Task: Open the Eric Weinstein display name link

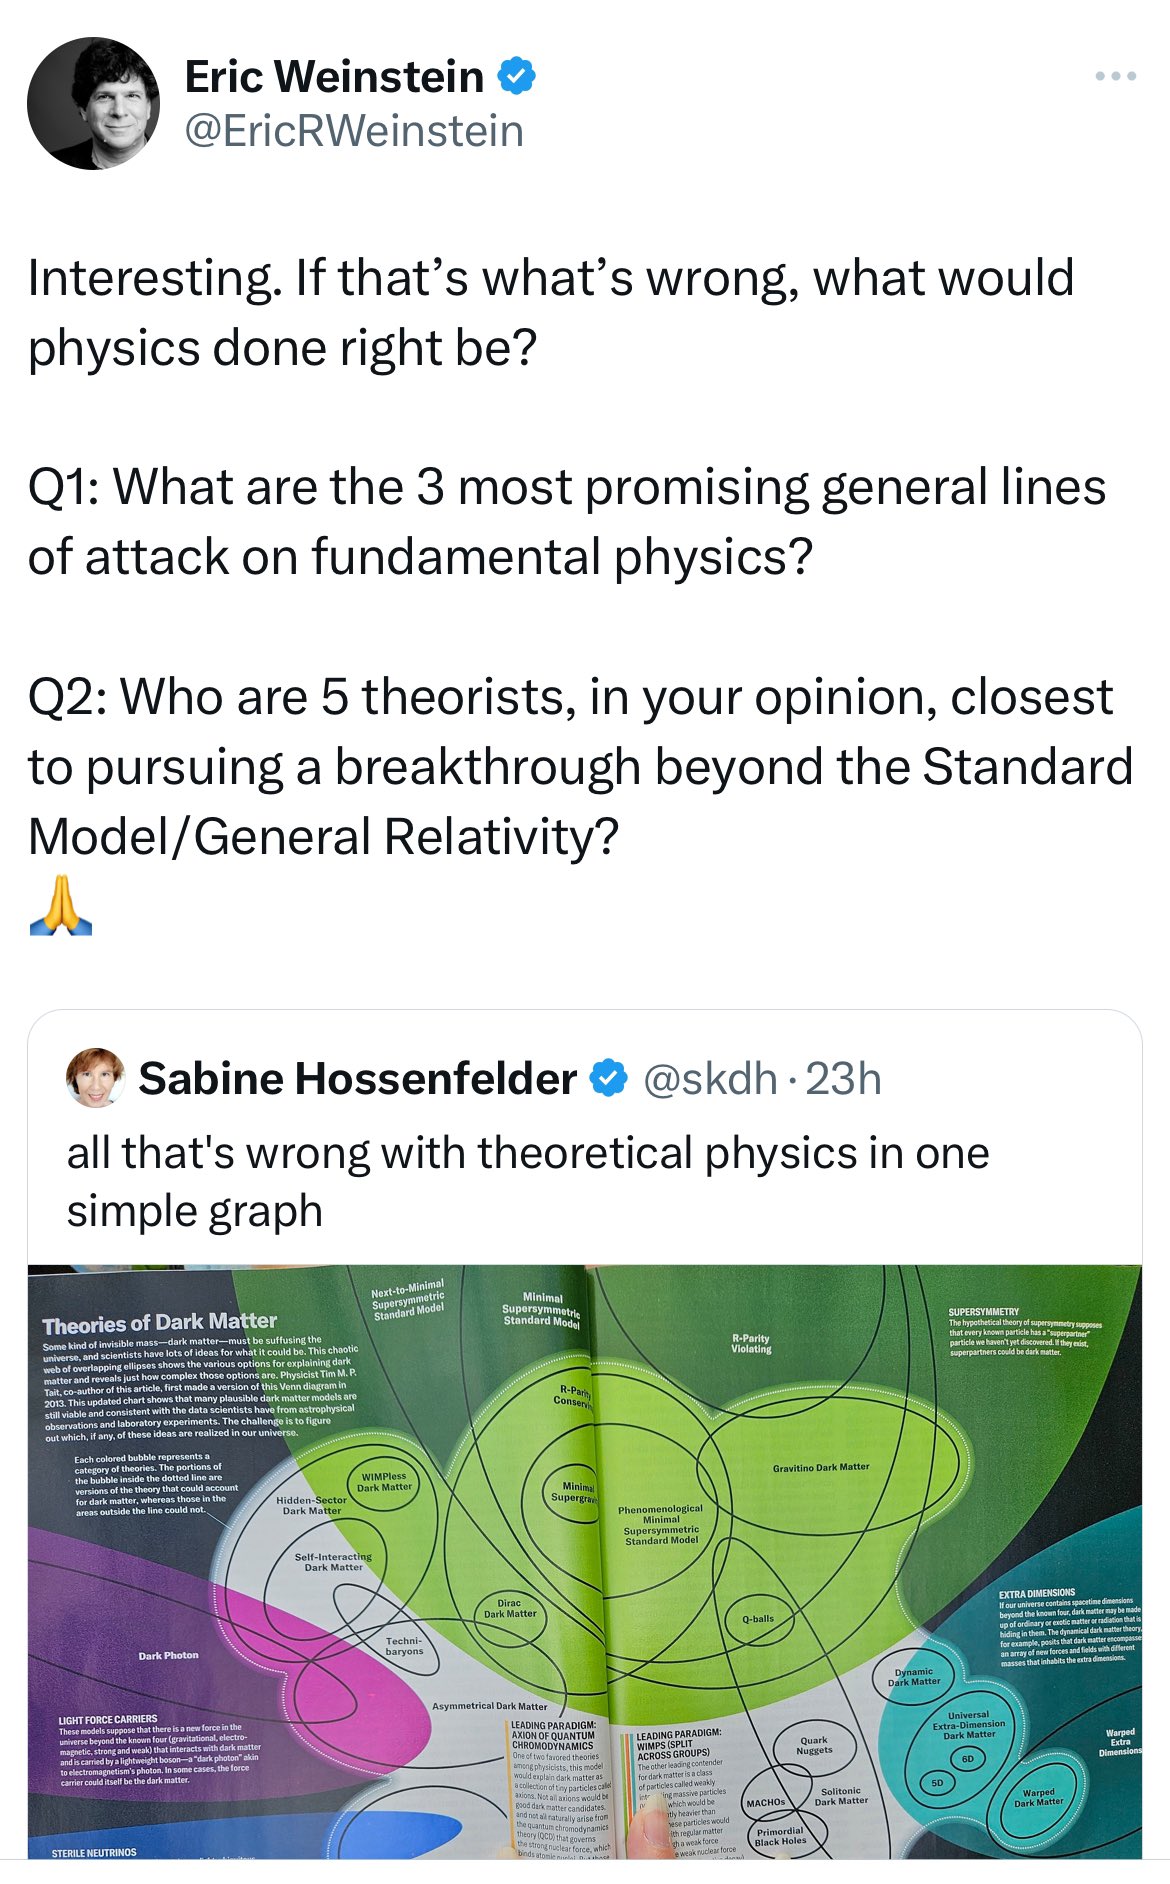Action: [334, 77]
